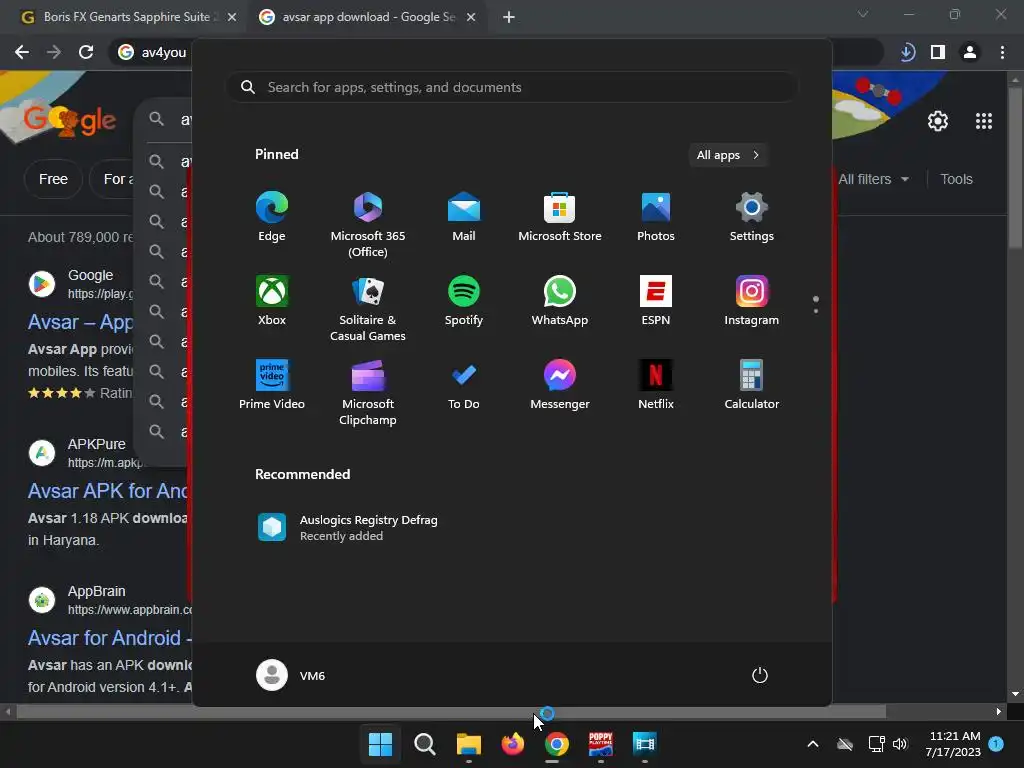Screen dimensions: 1024x768
Task: Click the Start menu search box
Action: [x=512, y=88]
